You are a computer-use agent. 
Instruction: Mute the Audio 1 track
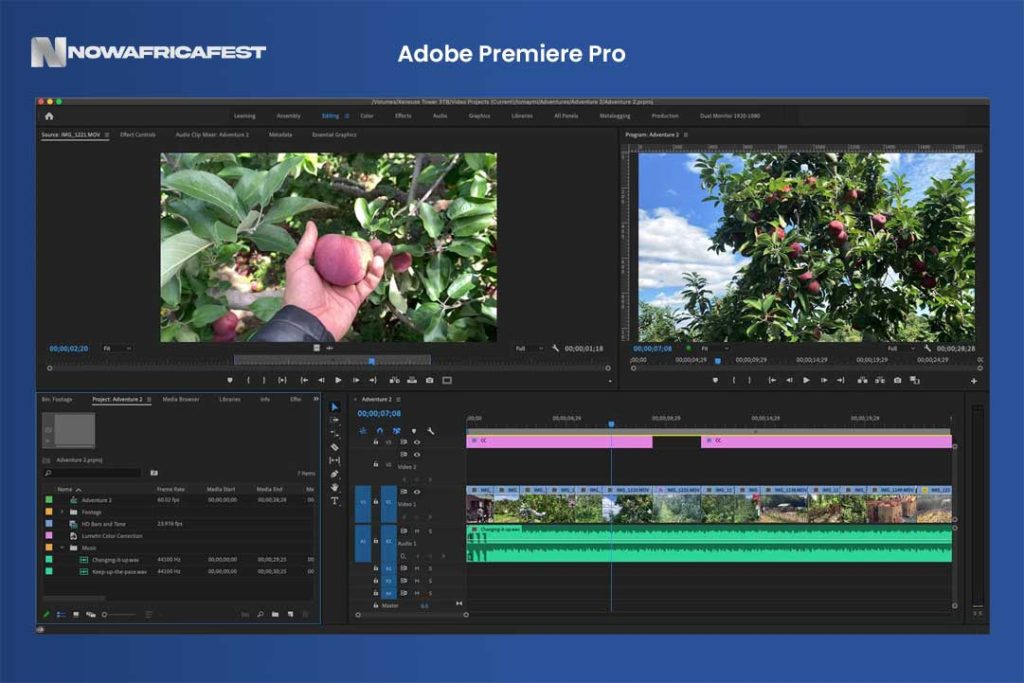click(x=417, y=531)
